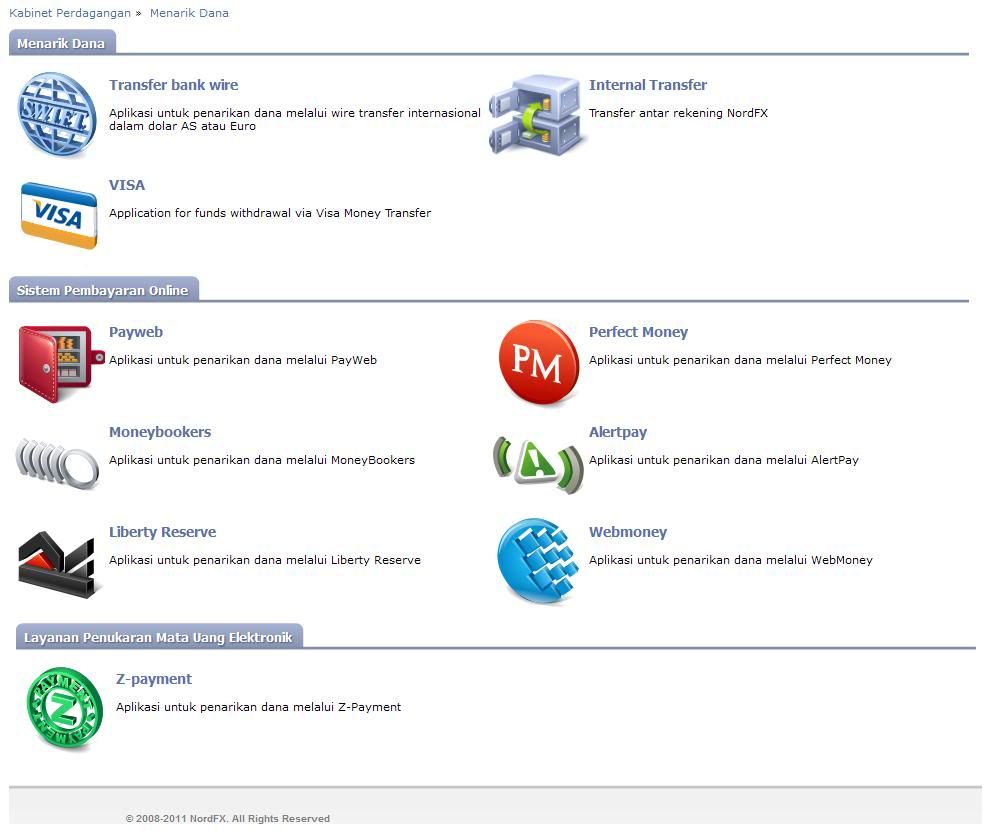Viewport: 1001px width, 831px height.
Task: Click 'penarikan dana melalui WebMoney' description
Action: coord(730,560)
